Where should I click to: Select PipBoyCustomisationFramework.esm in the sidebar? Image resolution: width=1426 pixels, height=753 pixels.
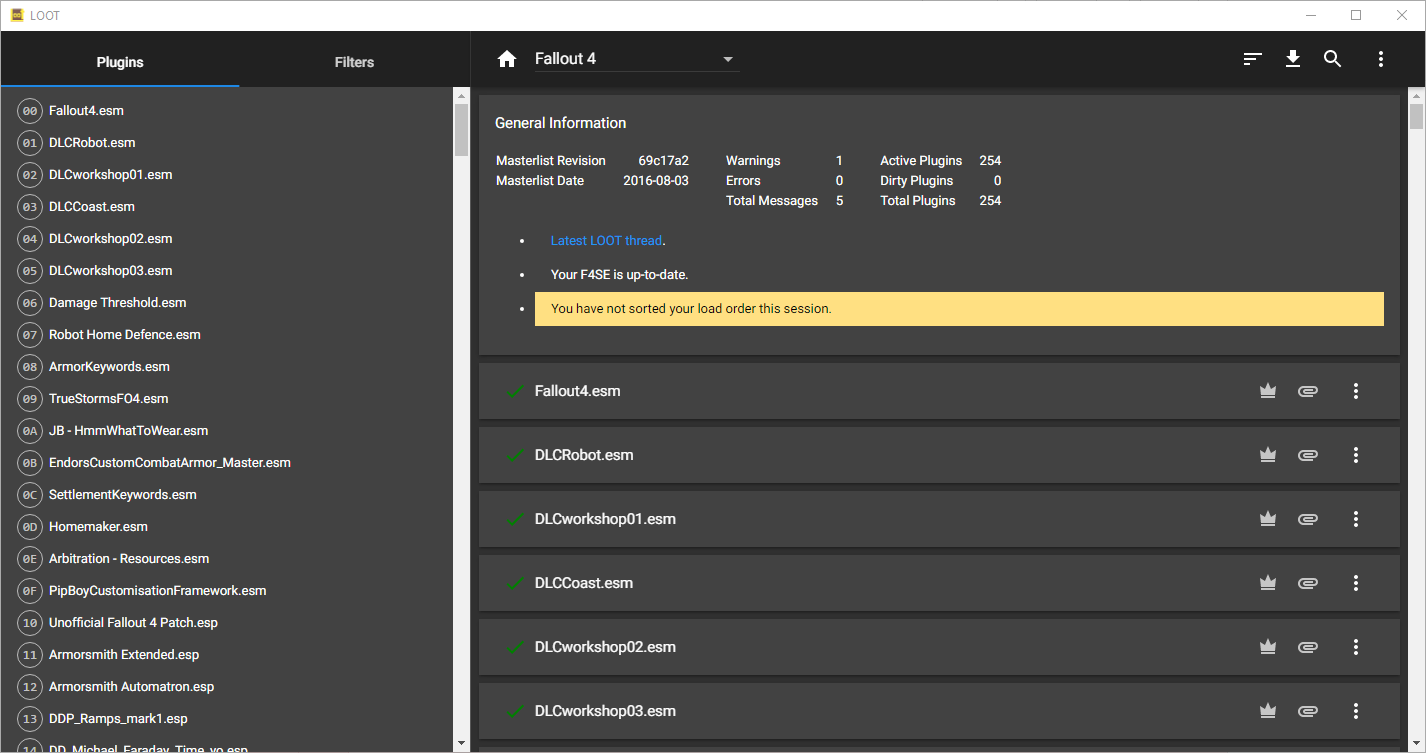pyautogui.click(x=227, y=591)
